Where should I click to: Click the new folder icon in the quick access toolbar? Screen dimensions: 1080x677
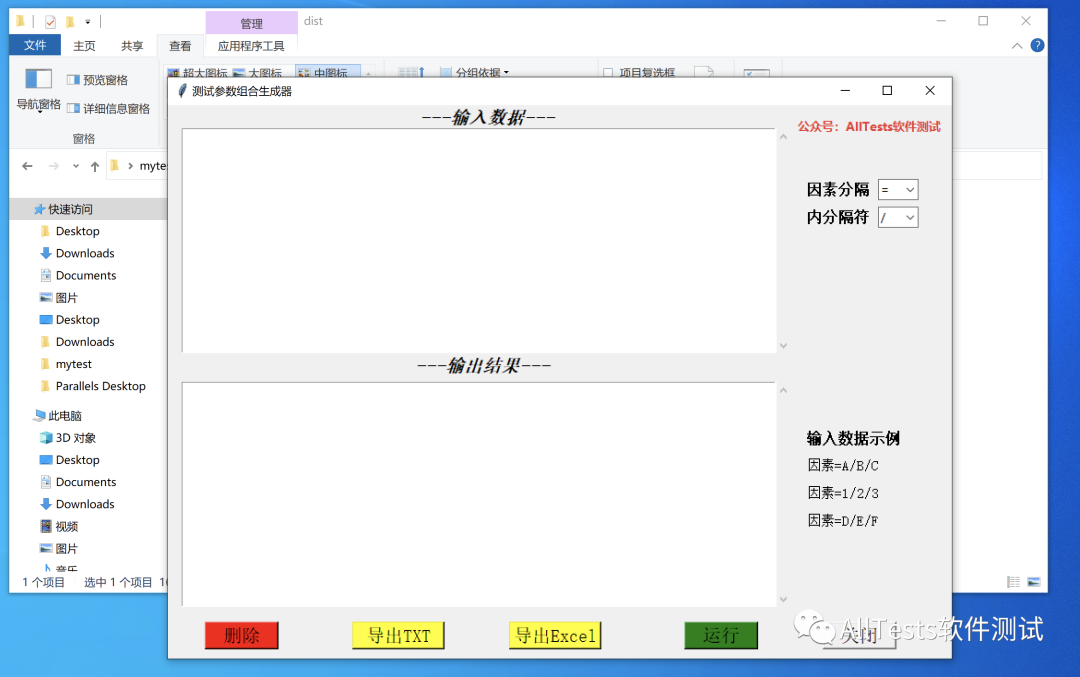click(70, 22)
